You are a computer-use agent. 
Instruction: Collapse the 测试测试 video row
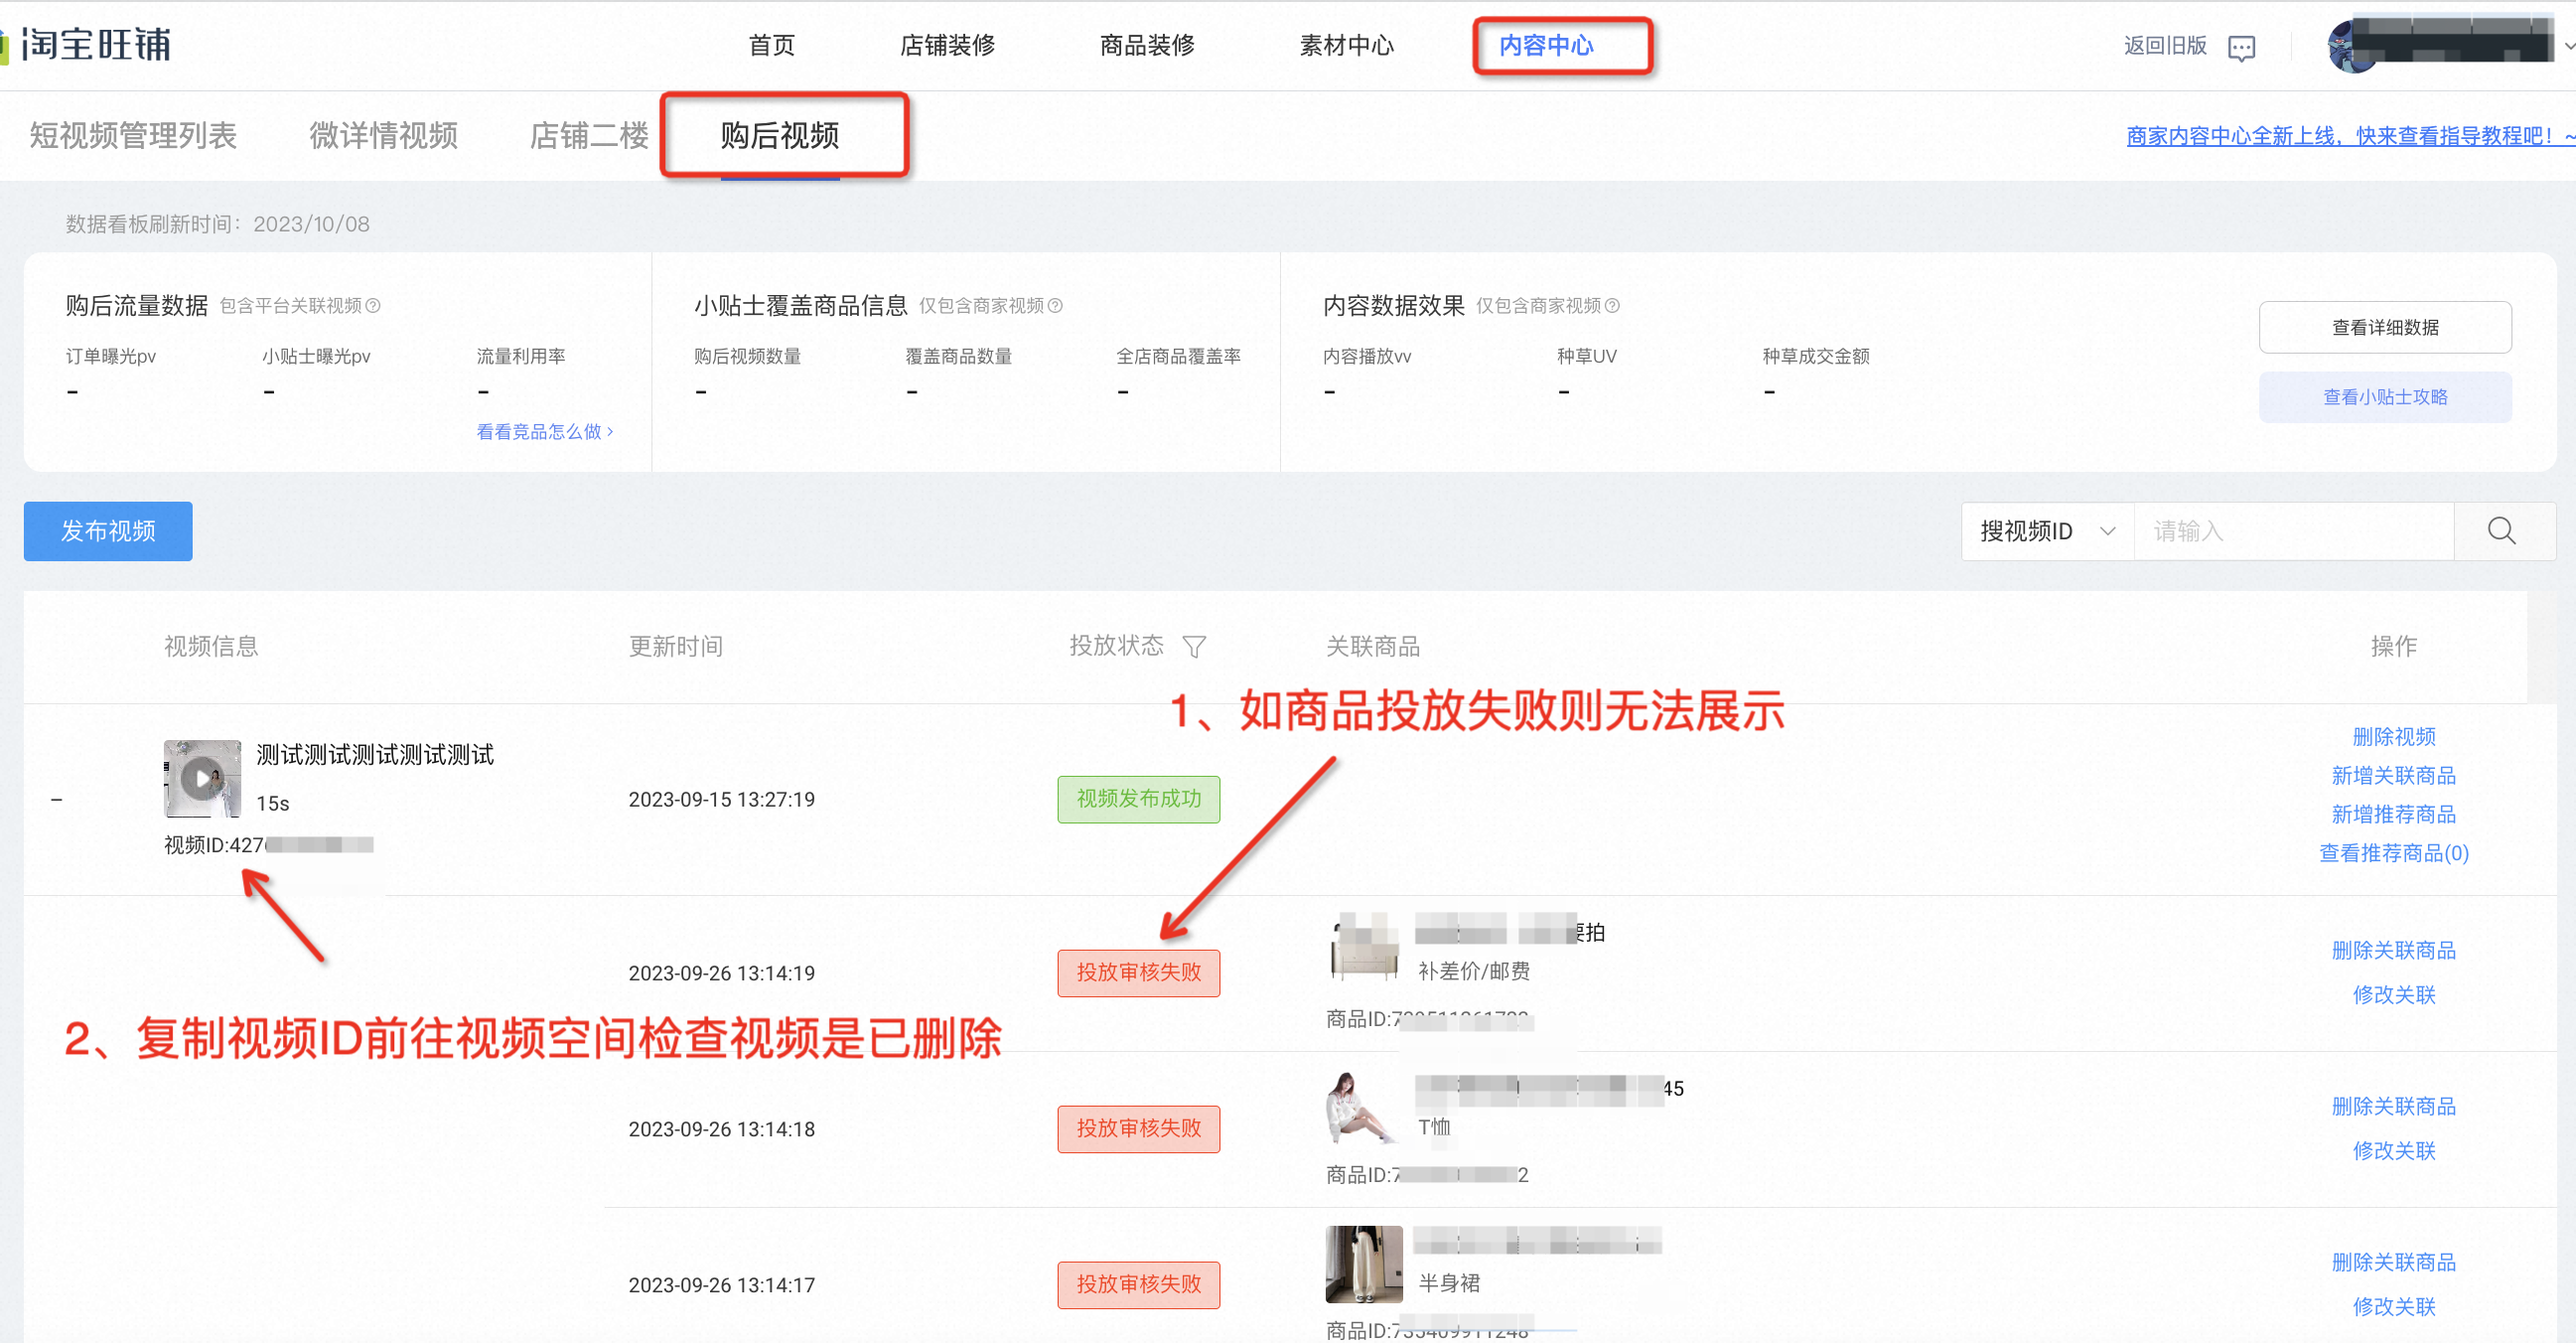click(x=57, y=800)
